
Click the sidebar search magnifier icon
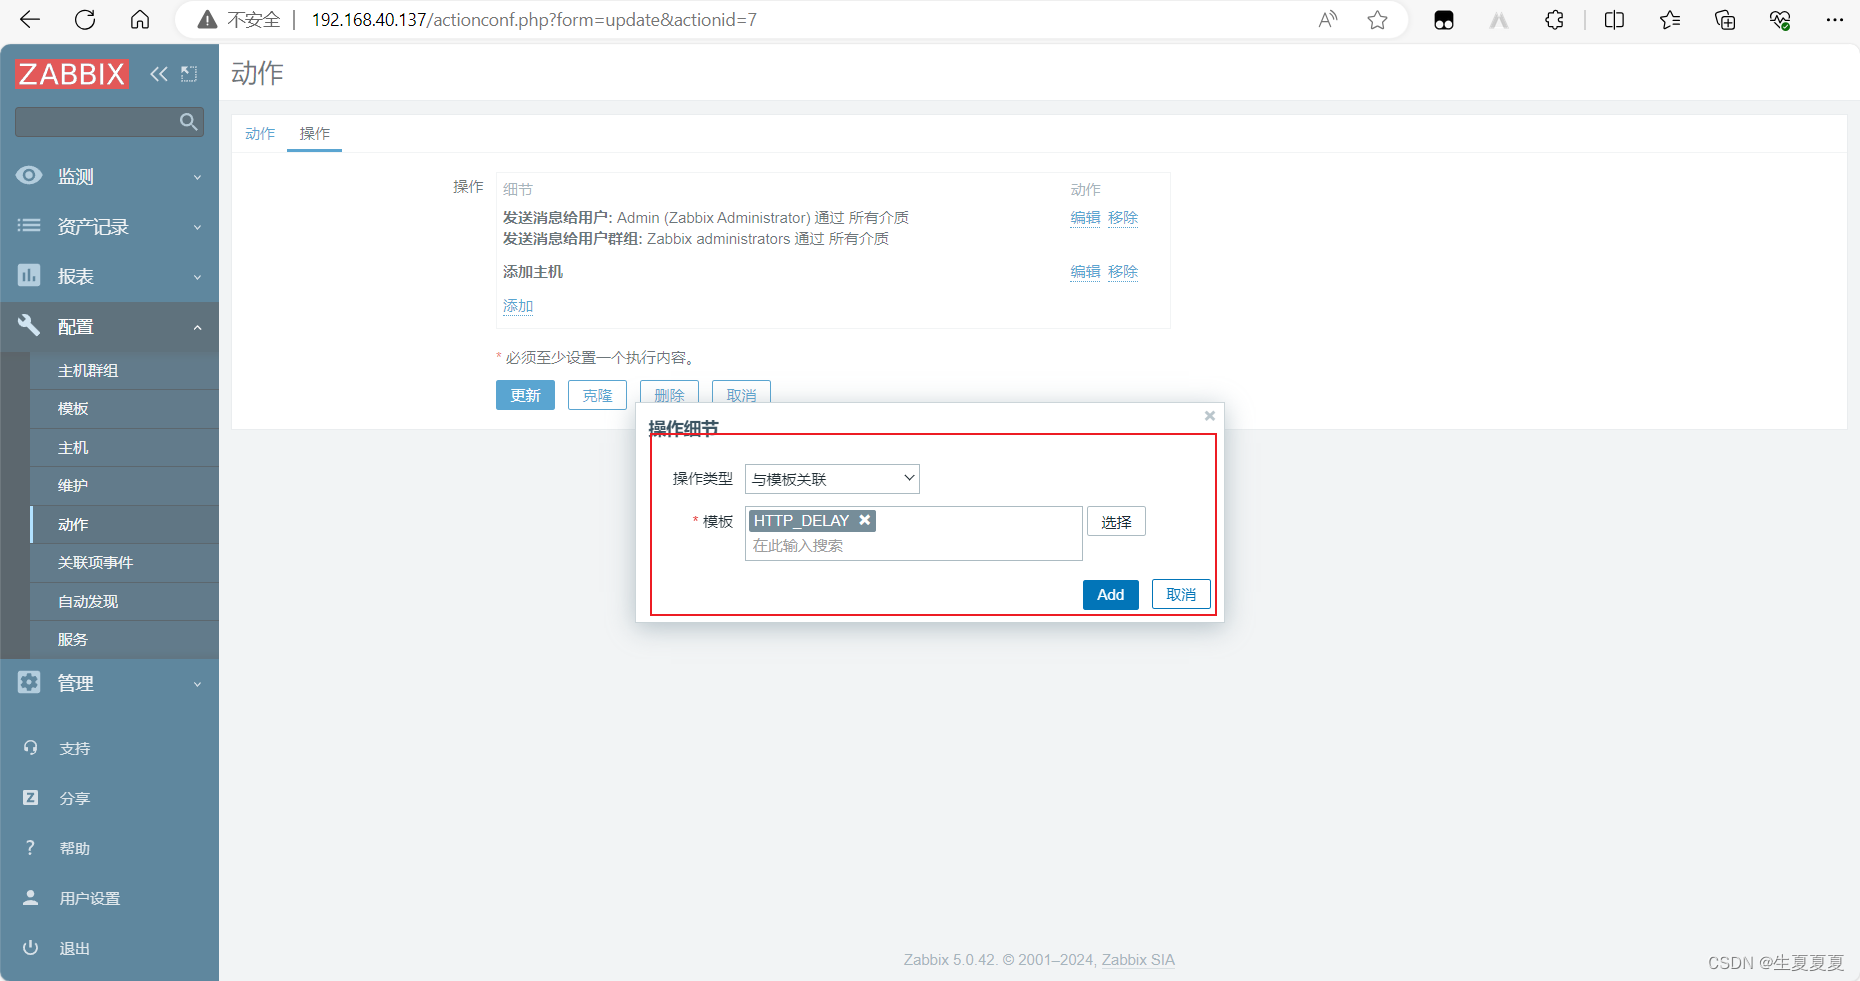[x=188, y=122]
